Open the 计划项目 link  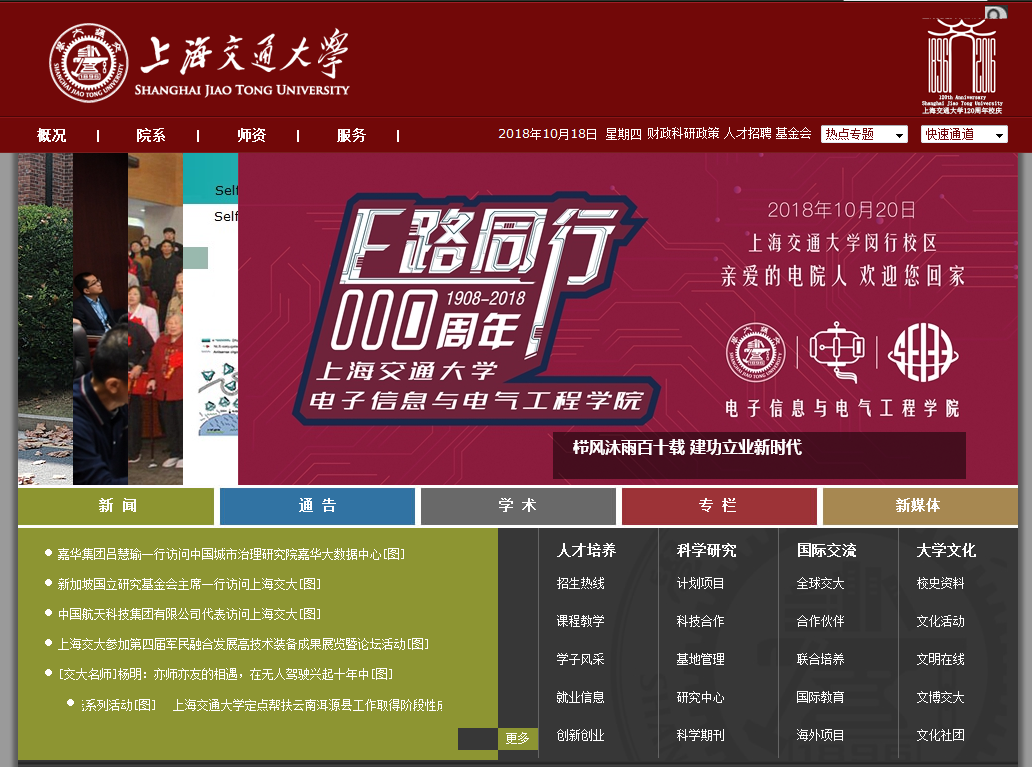coord(700,583)
